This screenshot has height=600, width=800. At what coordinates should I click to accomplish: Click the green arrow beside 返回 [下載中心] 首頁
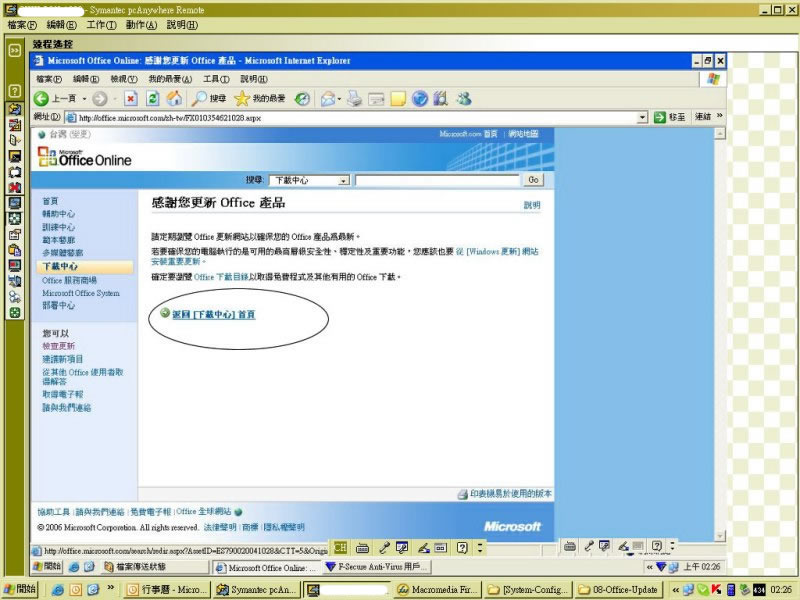(x=165, y=313)
